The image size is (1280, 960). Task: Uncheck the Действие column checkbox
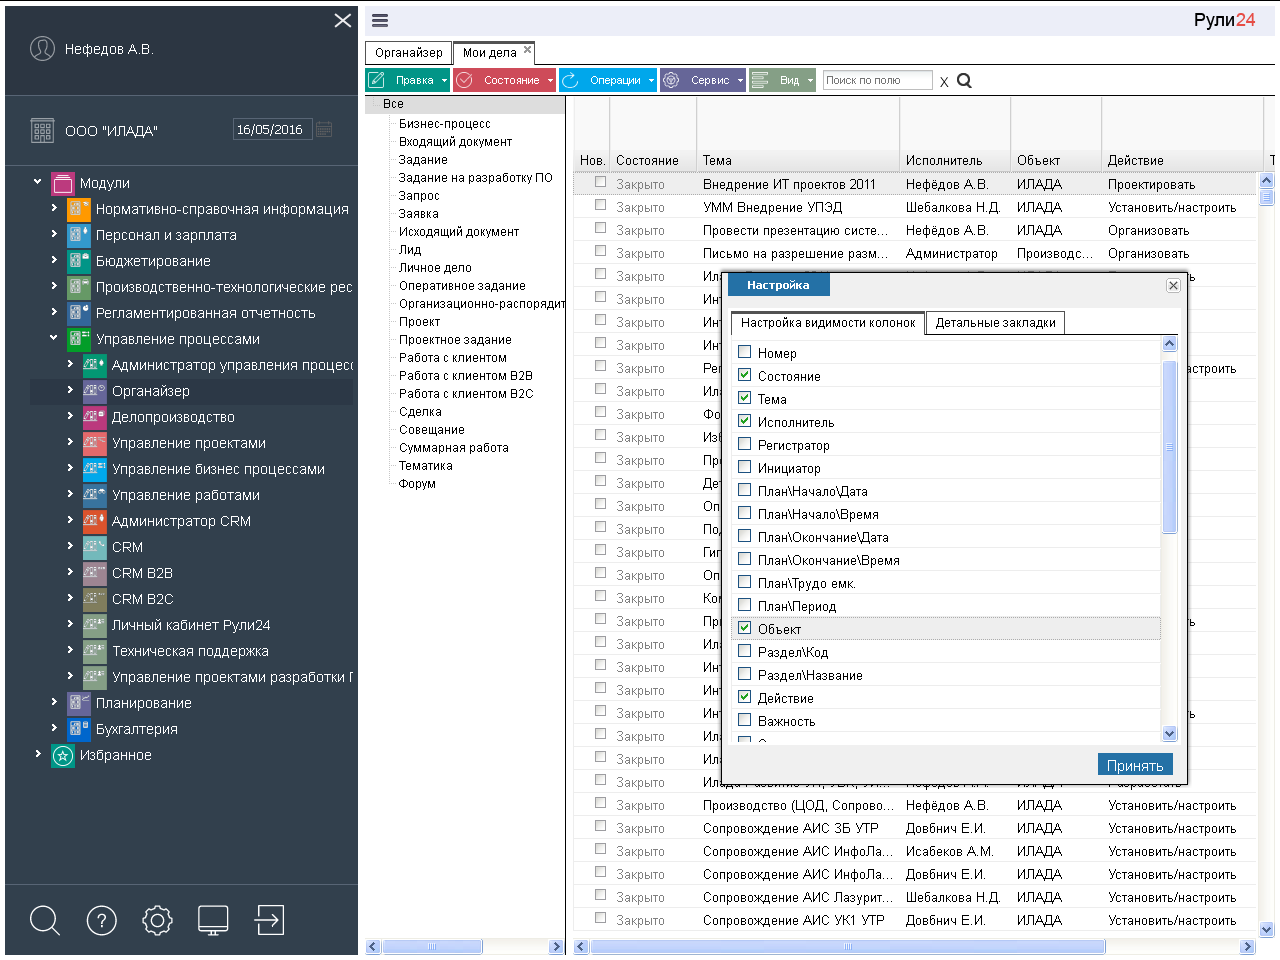pos(744,697)
